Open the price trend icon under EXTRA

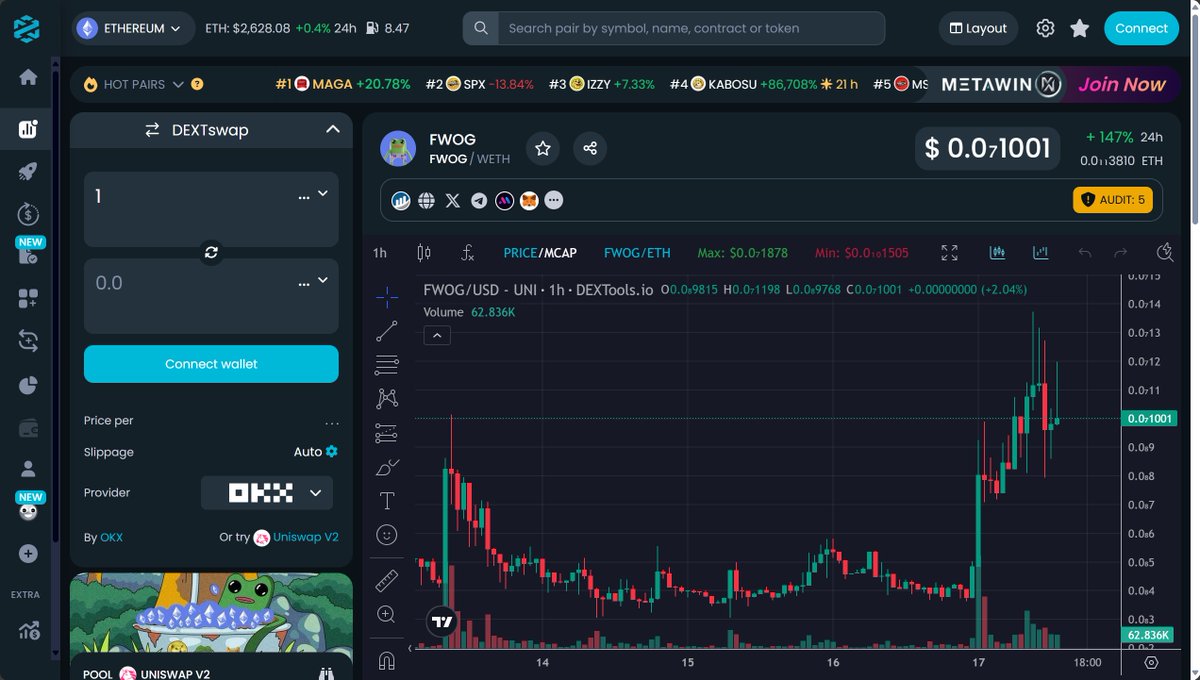[x=28, y=630]
